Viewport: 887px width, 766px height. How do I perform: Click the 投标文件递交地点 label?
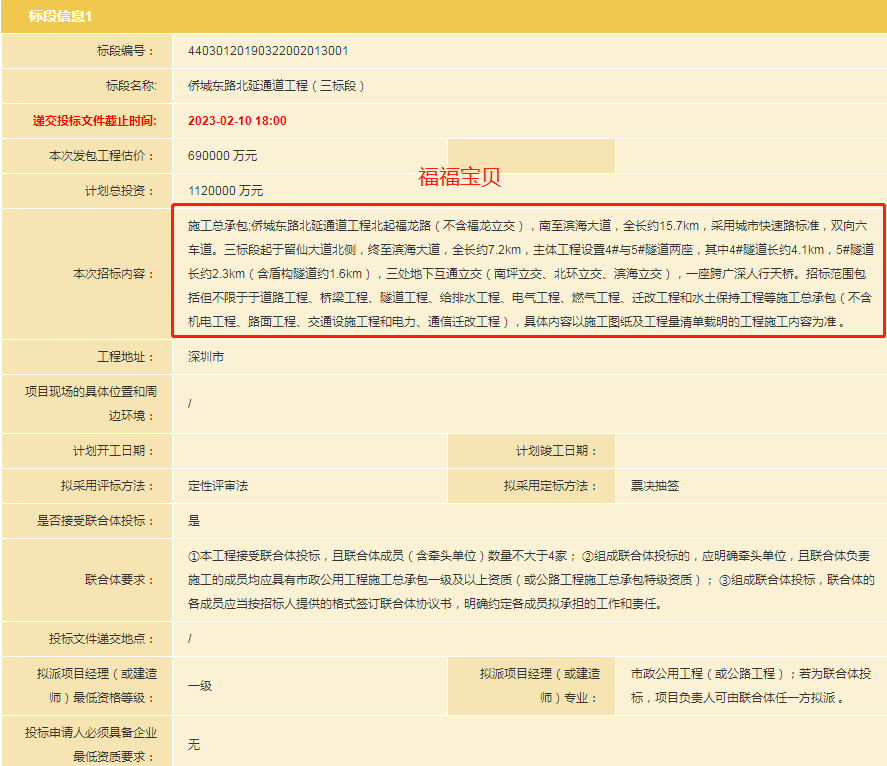pos(103,638)
